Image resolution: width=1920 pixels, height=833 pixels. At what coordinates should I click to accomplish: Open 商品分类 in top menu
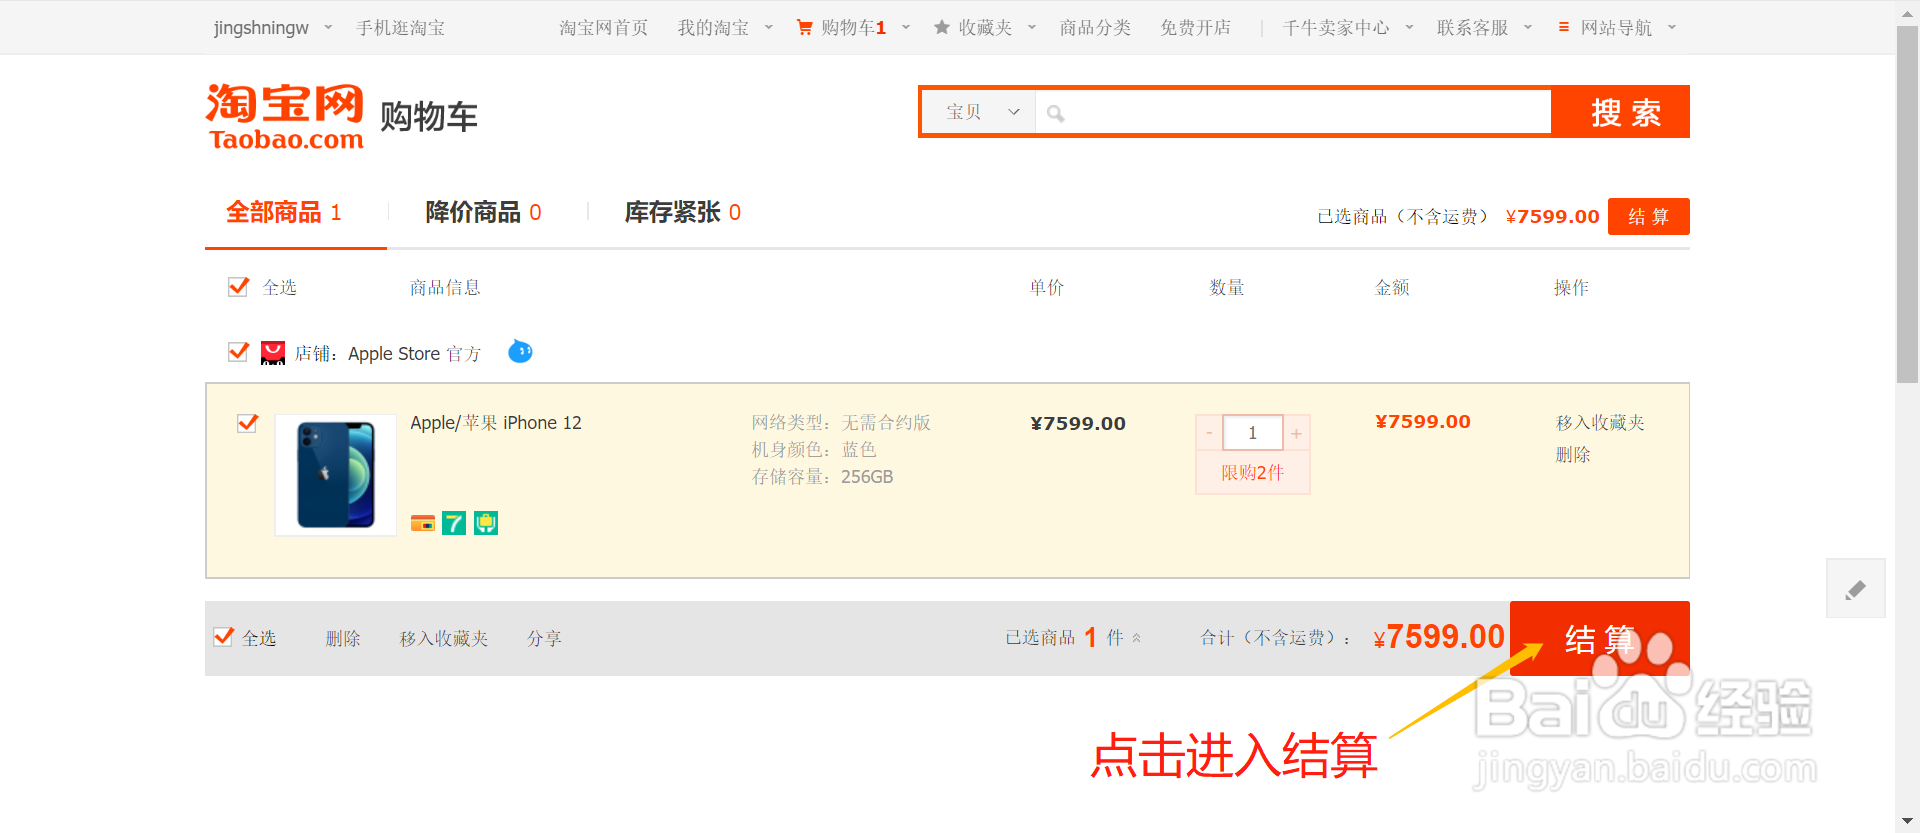[1096, 28]
